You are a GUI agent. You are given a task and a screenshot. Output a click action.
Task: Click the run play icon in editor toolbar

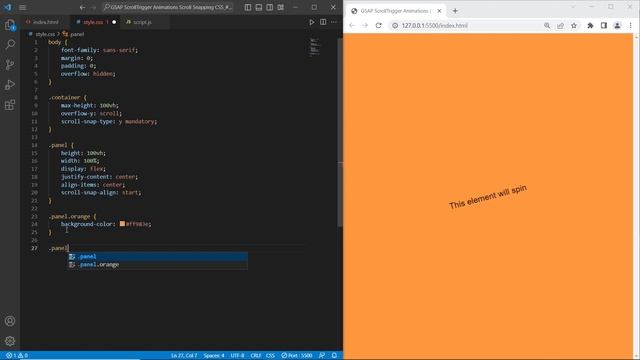[312, 22]
